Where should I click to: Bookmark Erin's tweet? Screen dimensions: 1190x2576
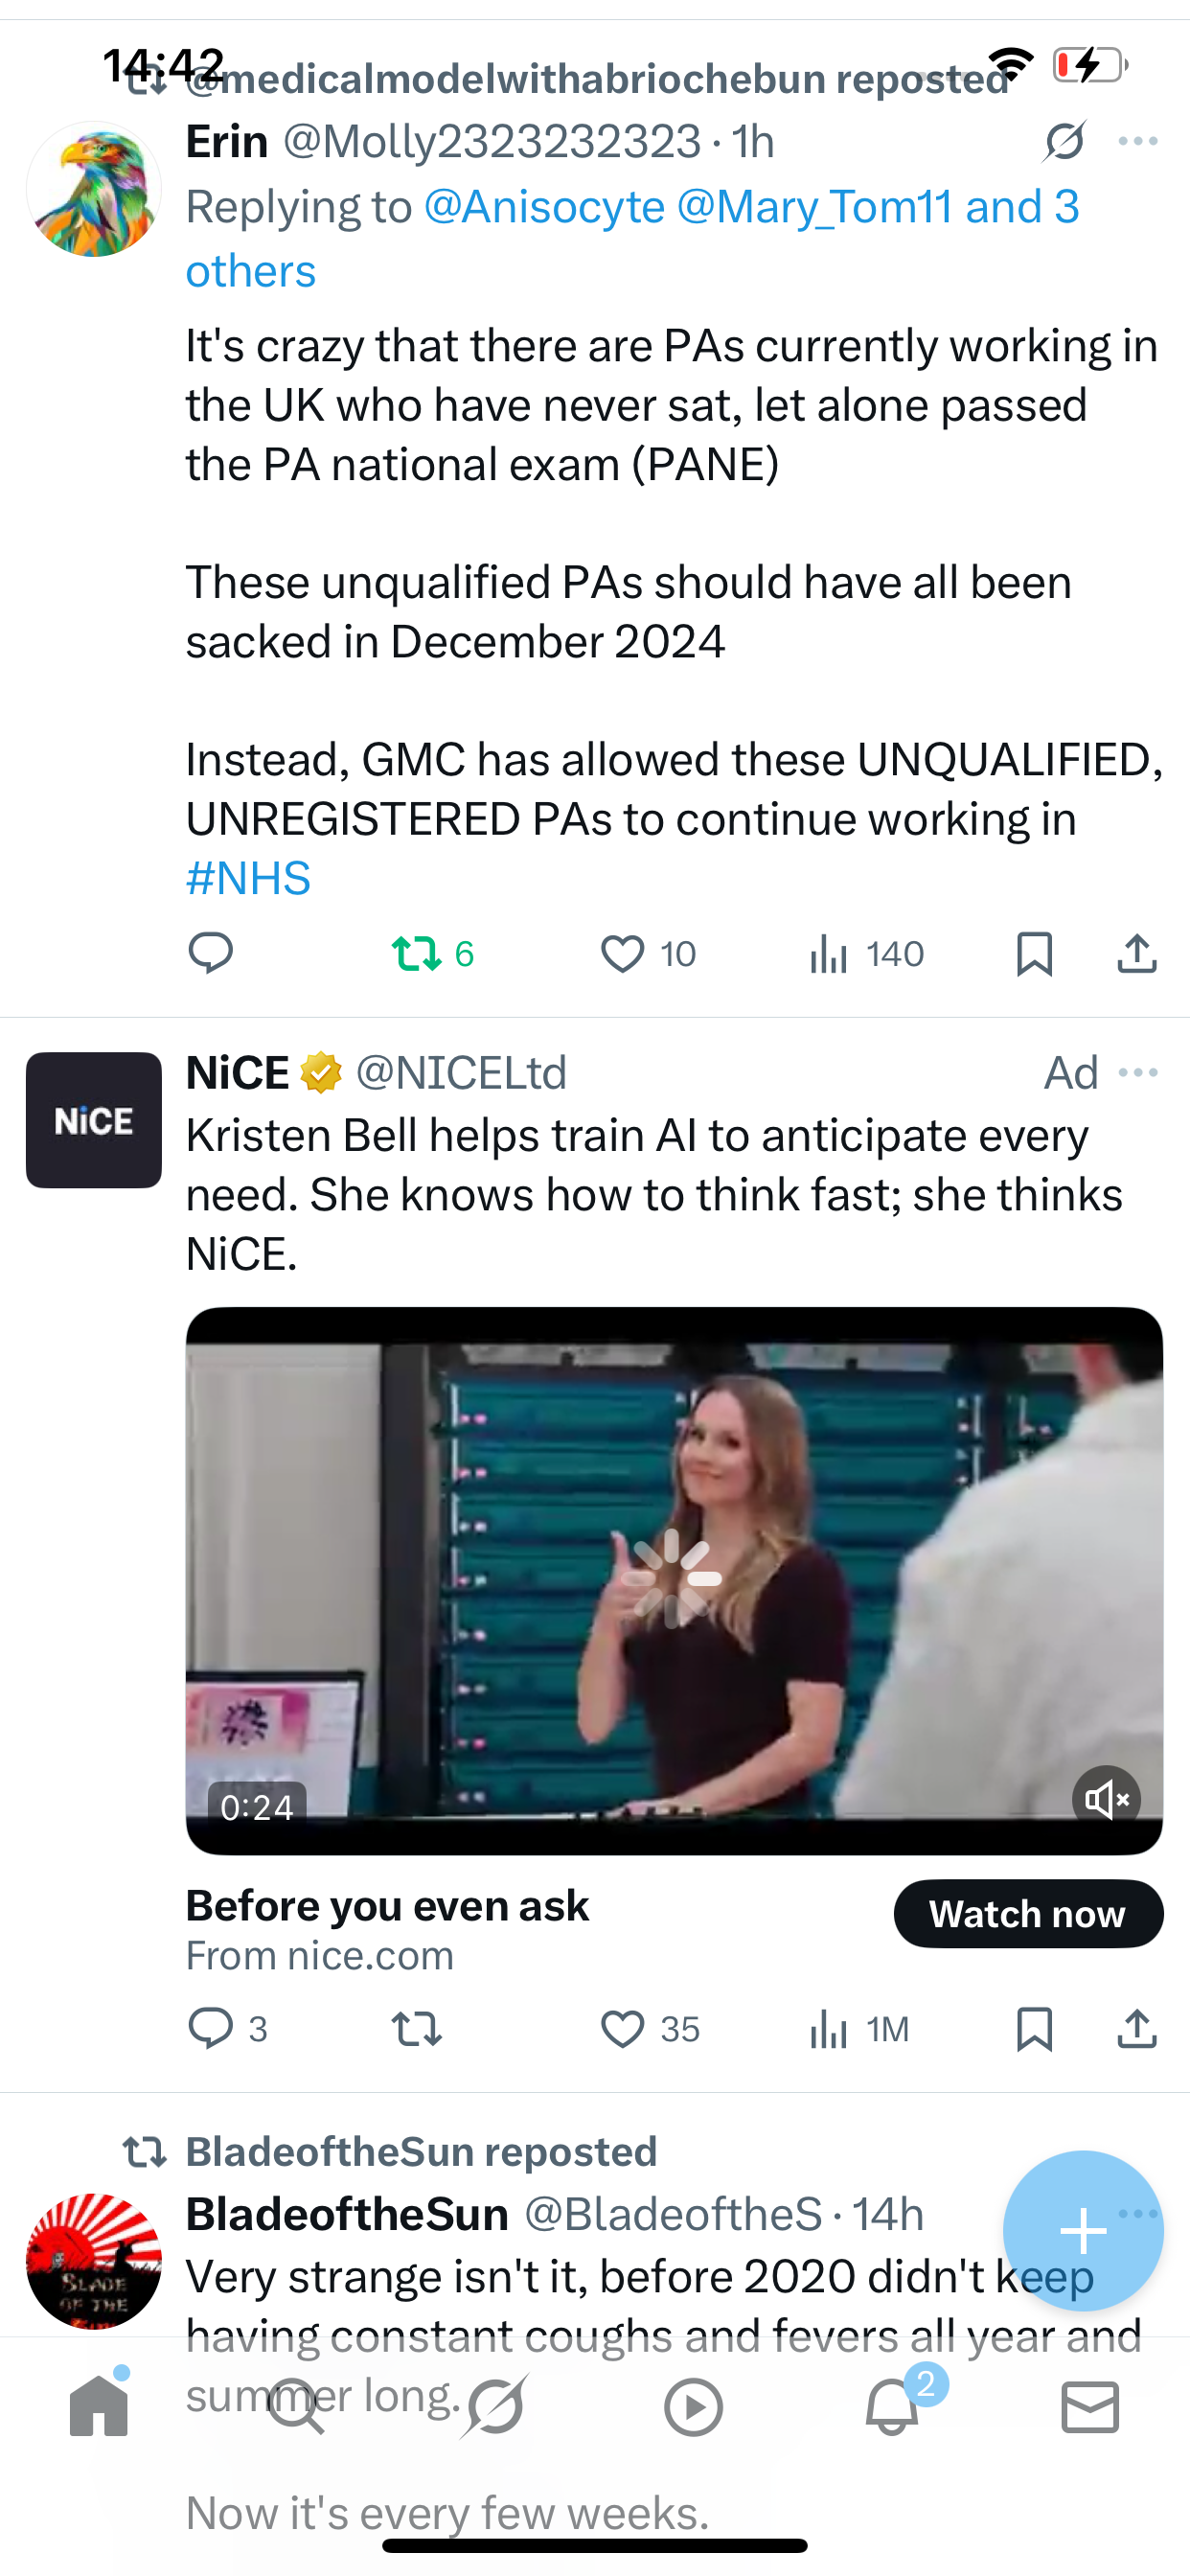(1033, 953)
